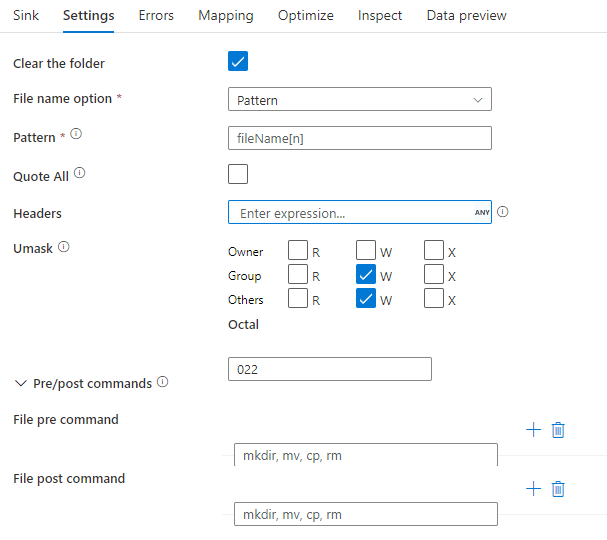Switch to the Mapping tab

(x=225, y=15)
